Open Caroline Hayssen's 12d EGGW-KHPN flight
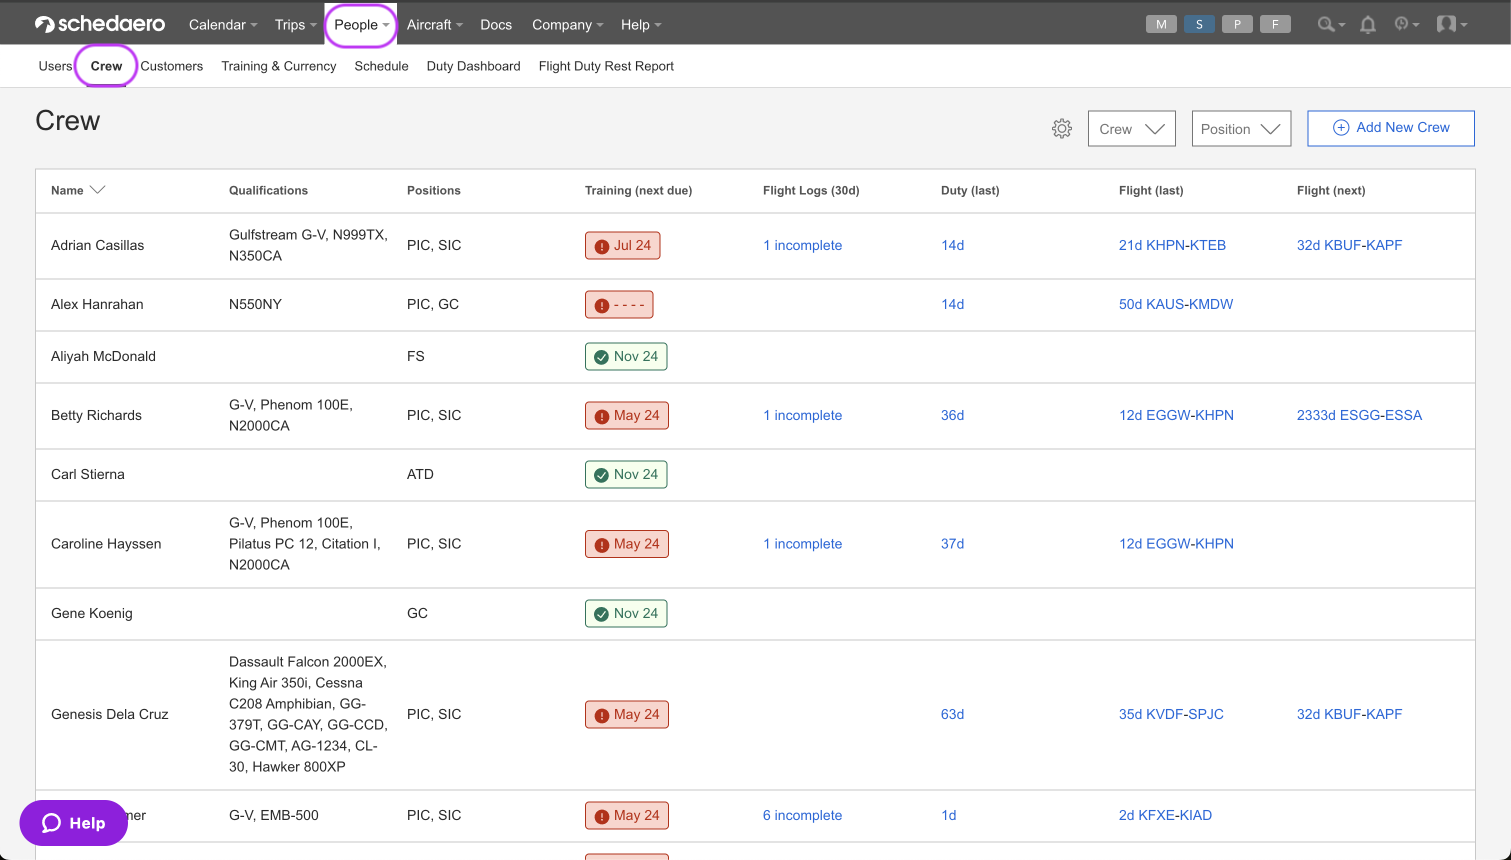The height and width of the screenshot is (860, 1511). coord(1176,544)
